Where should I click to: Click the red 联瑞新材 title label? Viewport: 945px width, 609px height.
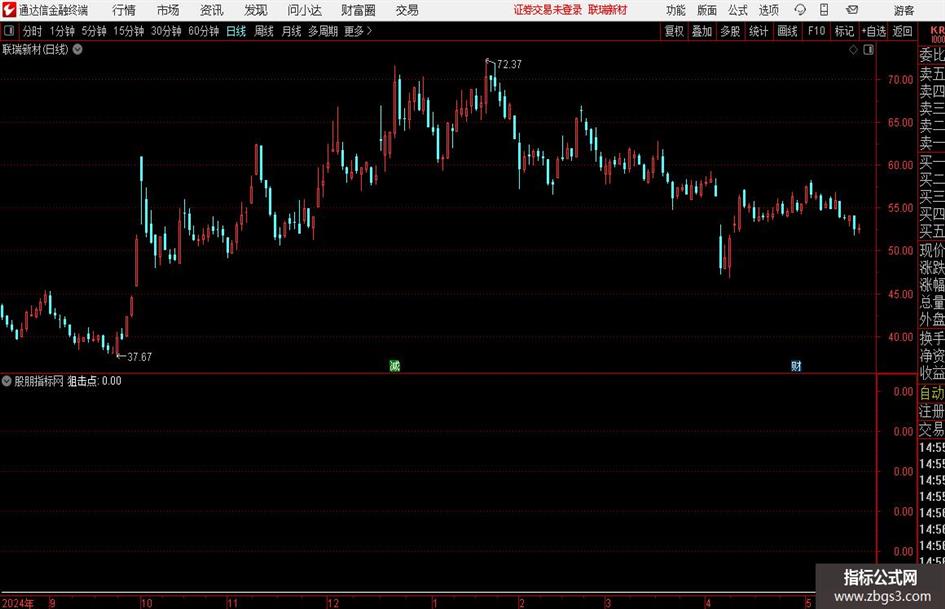[x=608, y=10]
